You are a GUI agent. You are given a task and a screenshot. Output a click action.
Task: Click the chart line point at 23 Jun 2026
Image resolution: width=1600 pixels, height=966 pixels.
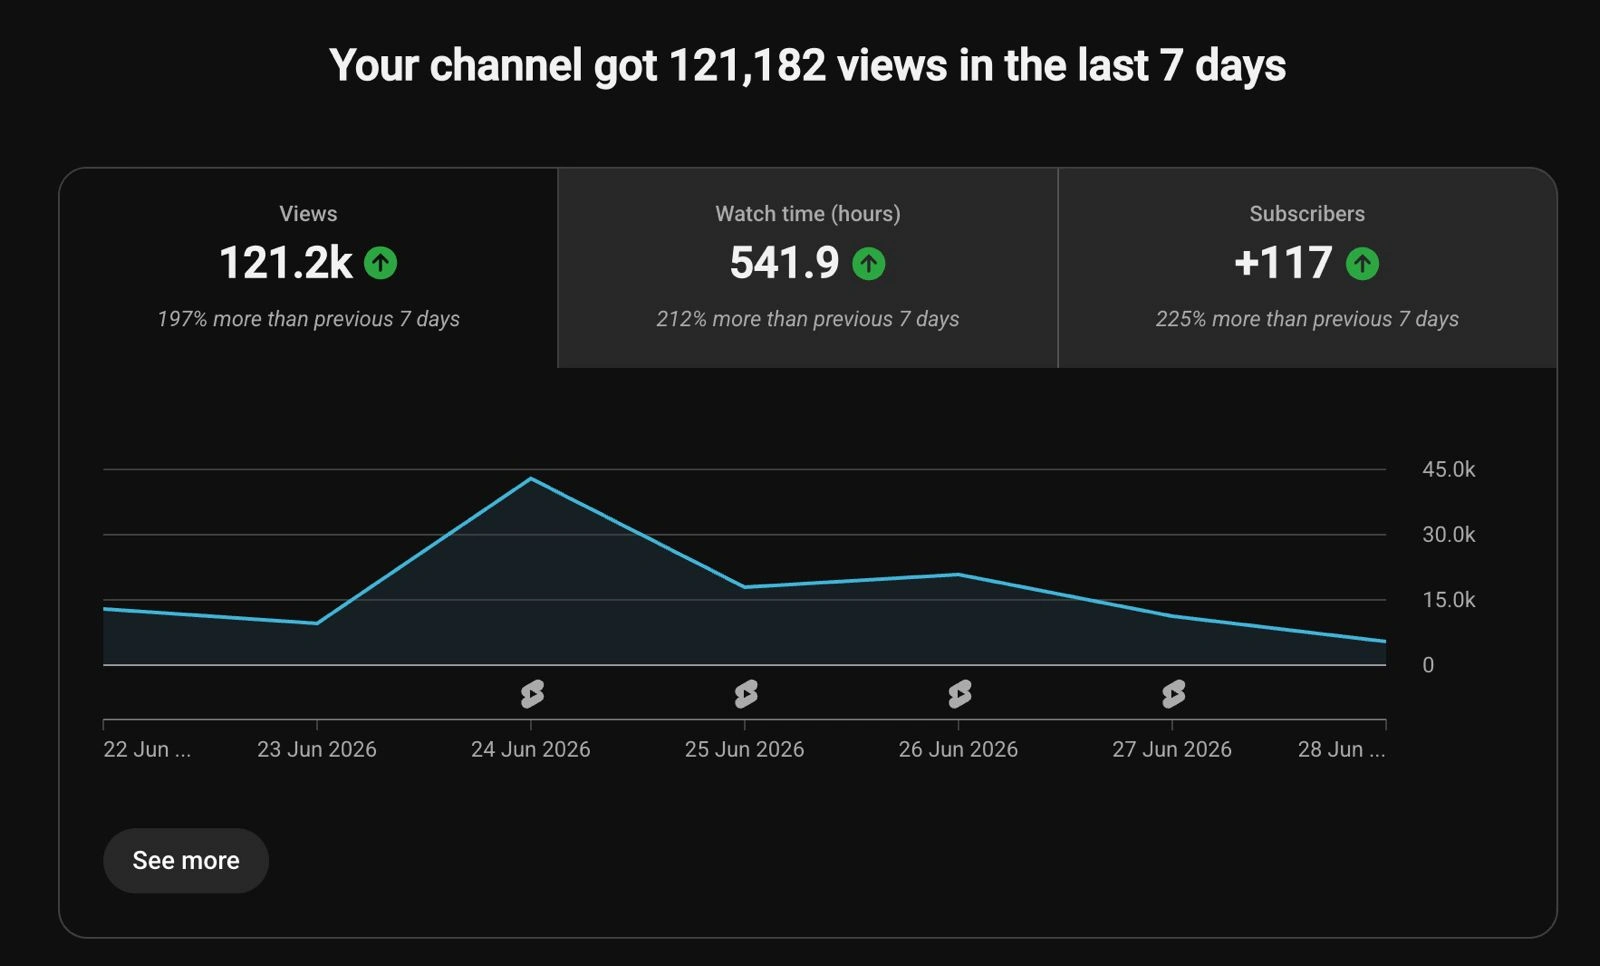click(x=317, y=623)
